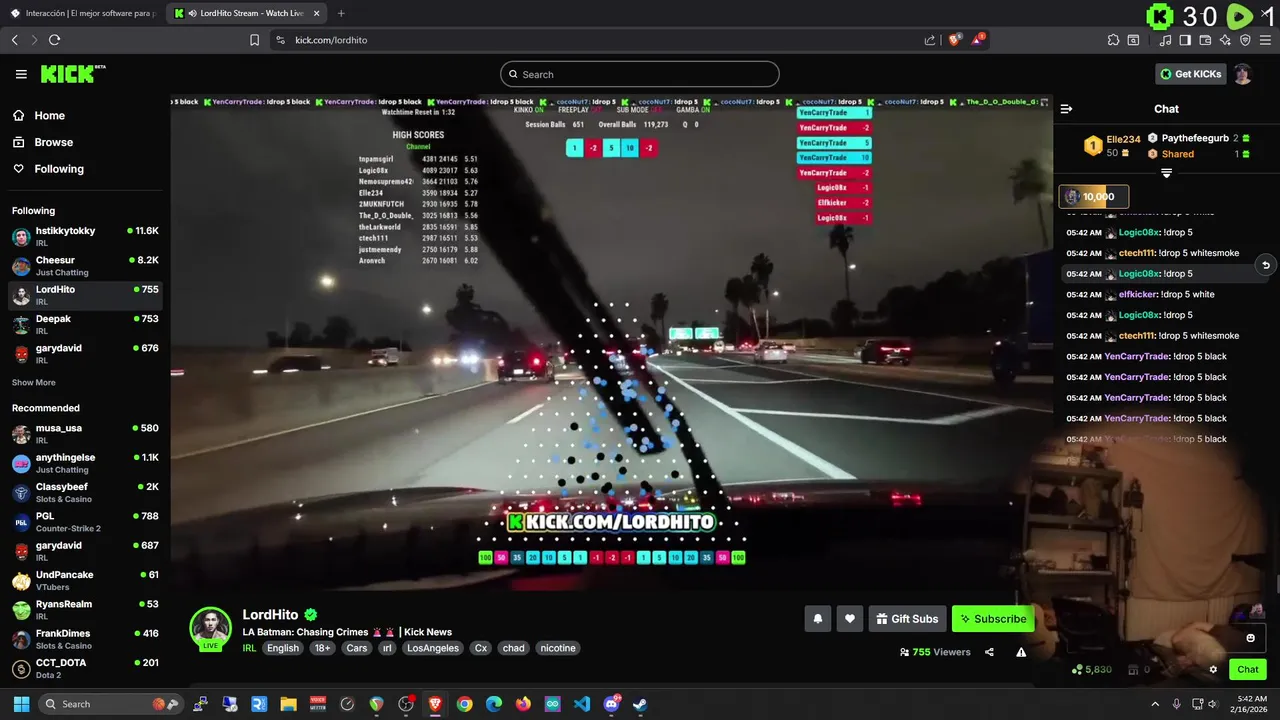The width and height of the screenshot is (1280, 720).
Task: Click the reply icon on Logic08x message
Action: (1265, 265)
